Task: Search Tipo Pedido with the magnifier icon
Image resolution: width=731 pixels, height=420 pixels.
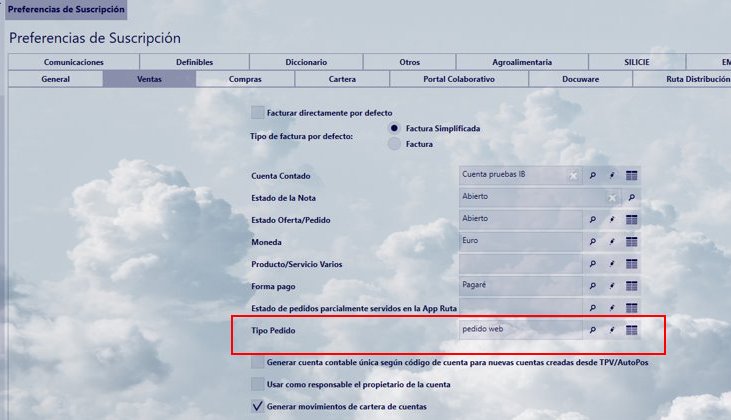Action: tap(592, 330)
